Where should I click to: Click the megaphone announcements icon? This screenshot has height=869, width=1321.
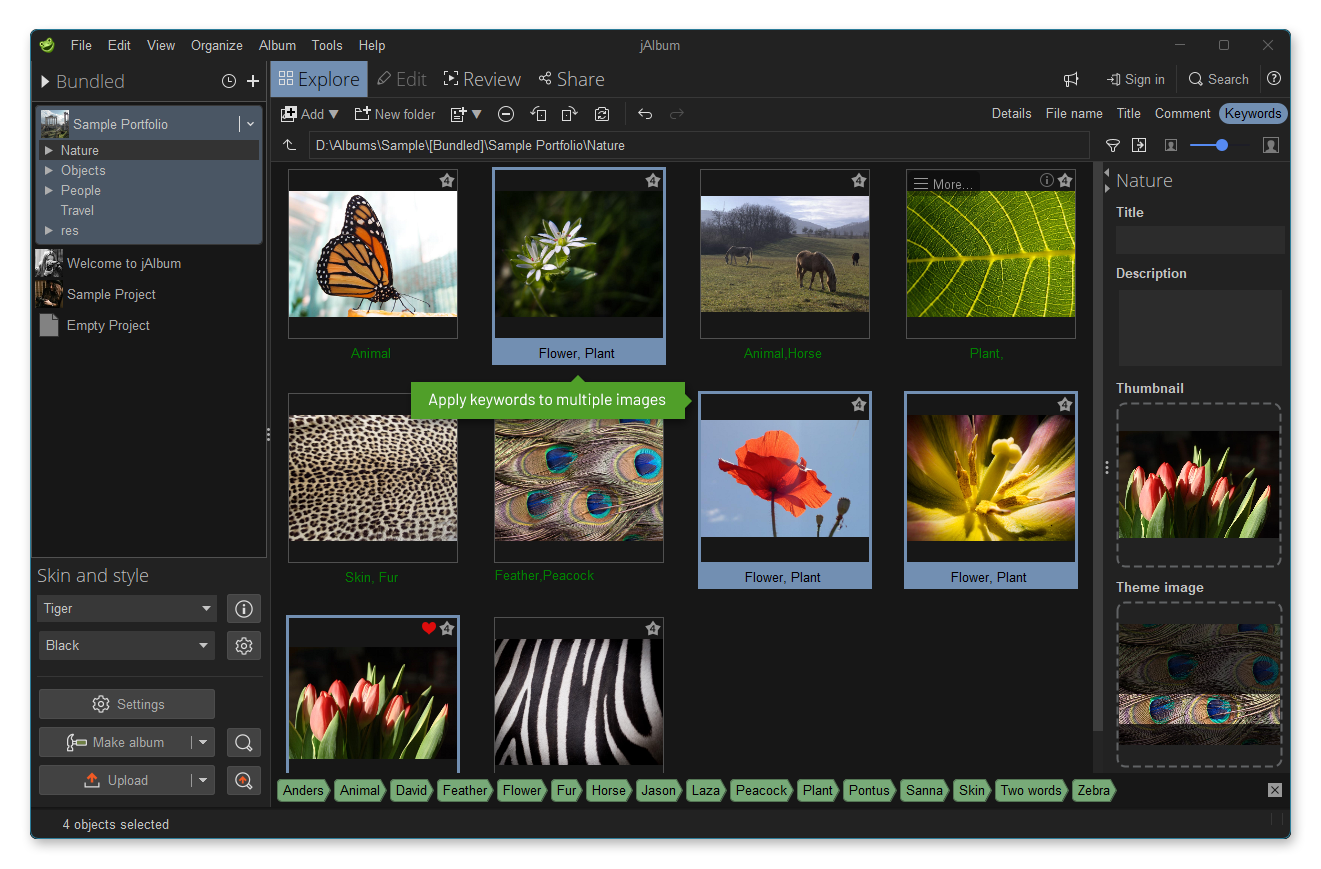click(1071, 80)
